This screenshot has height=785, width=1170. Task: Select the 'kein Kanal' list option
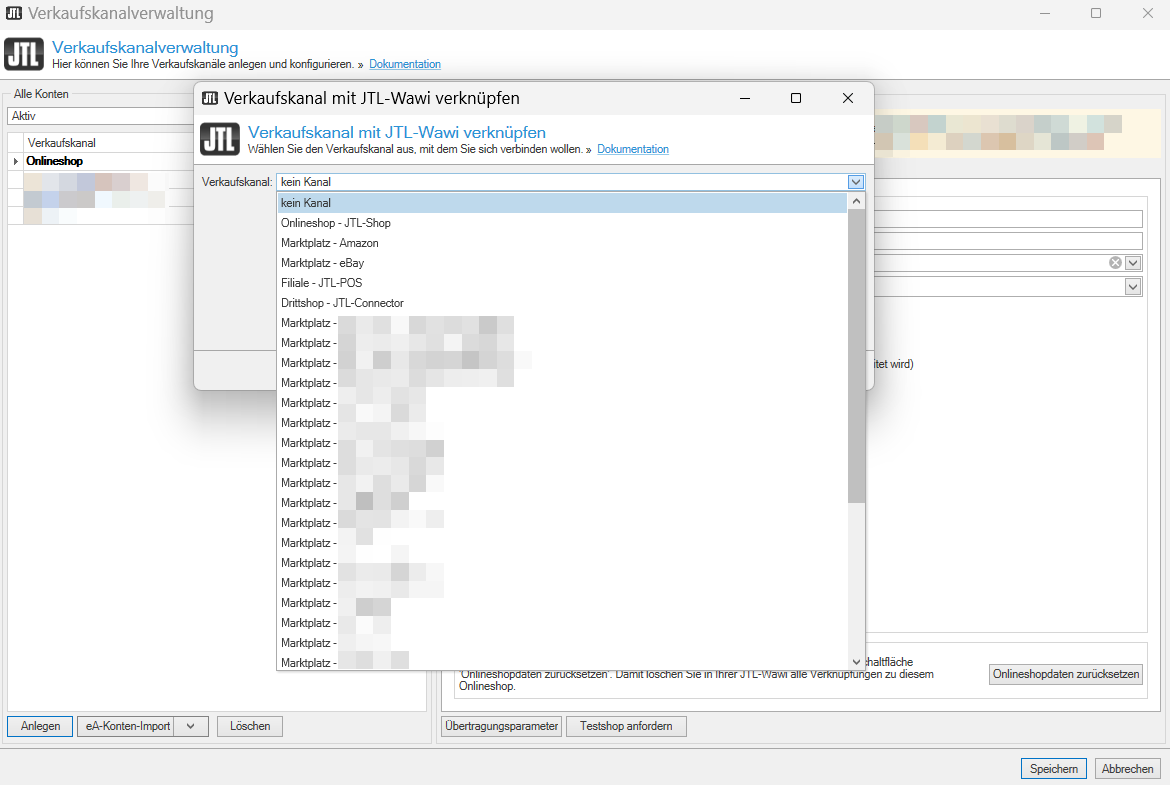tap(306, 203)
